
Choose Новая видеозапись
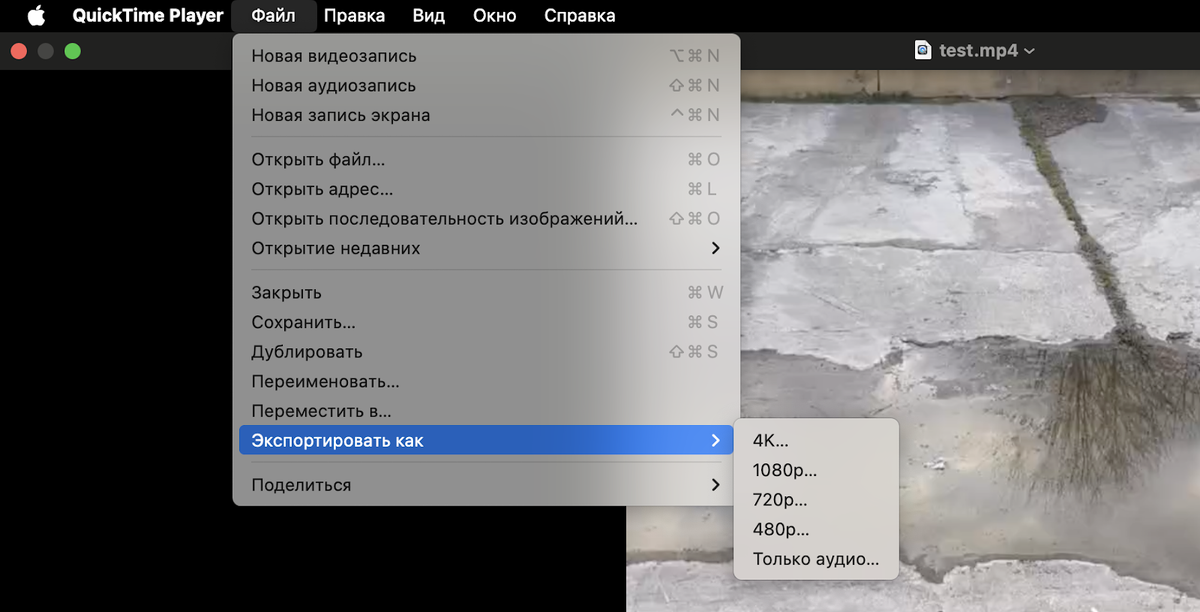tap(487, 56)
